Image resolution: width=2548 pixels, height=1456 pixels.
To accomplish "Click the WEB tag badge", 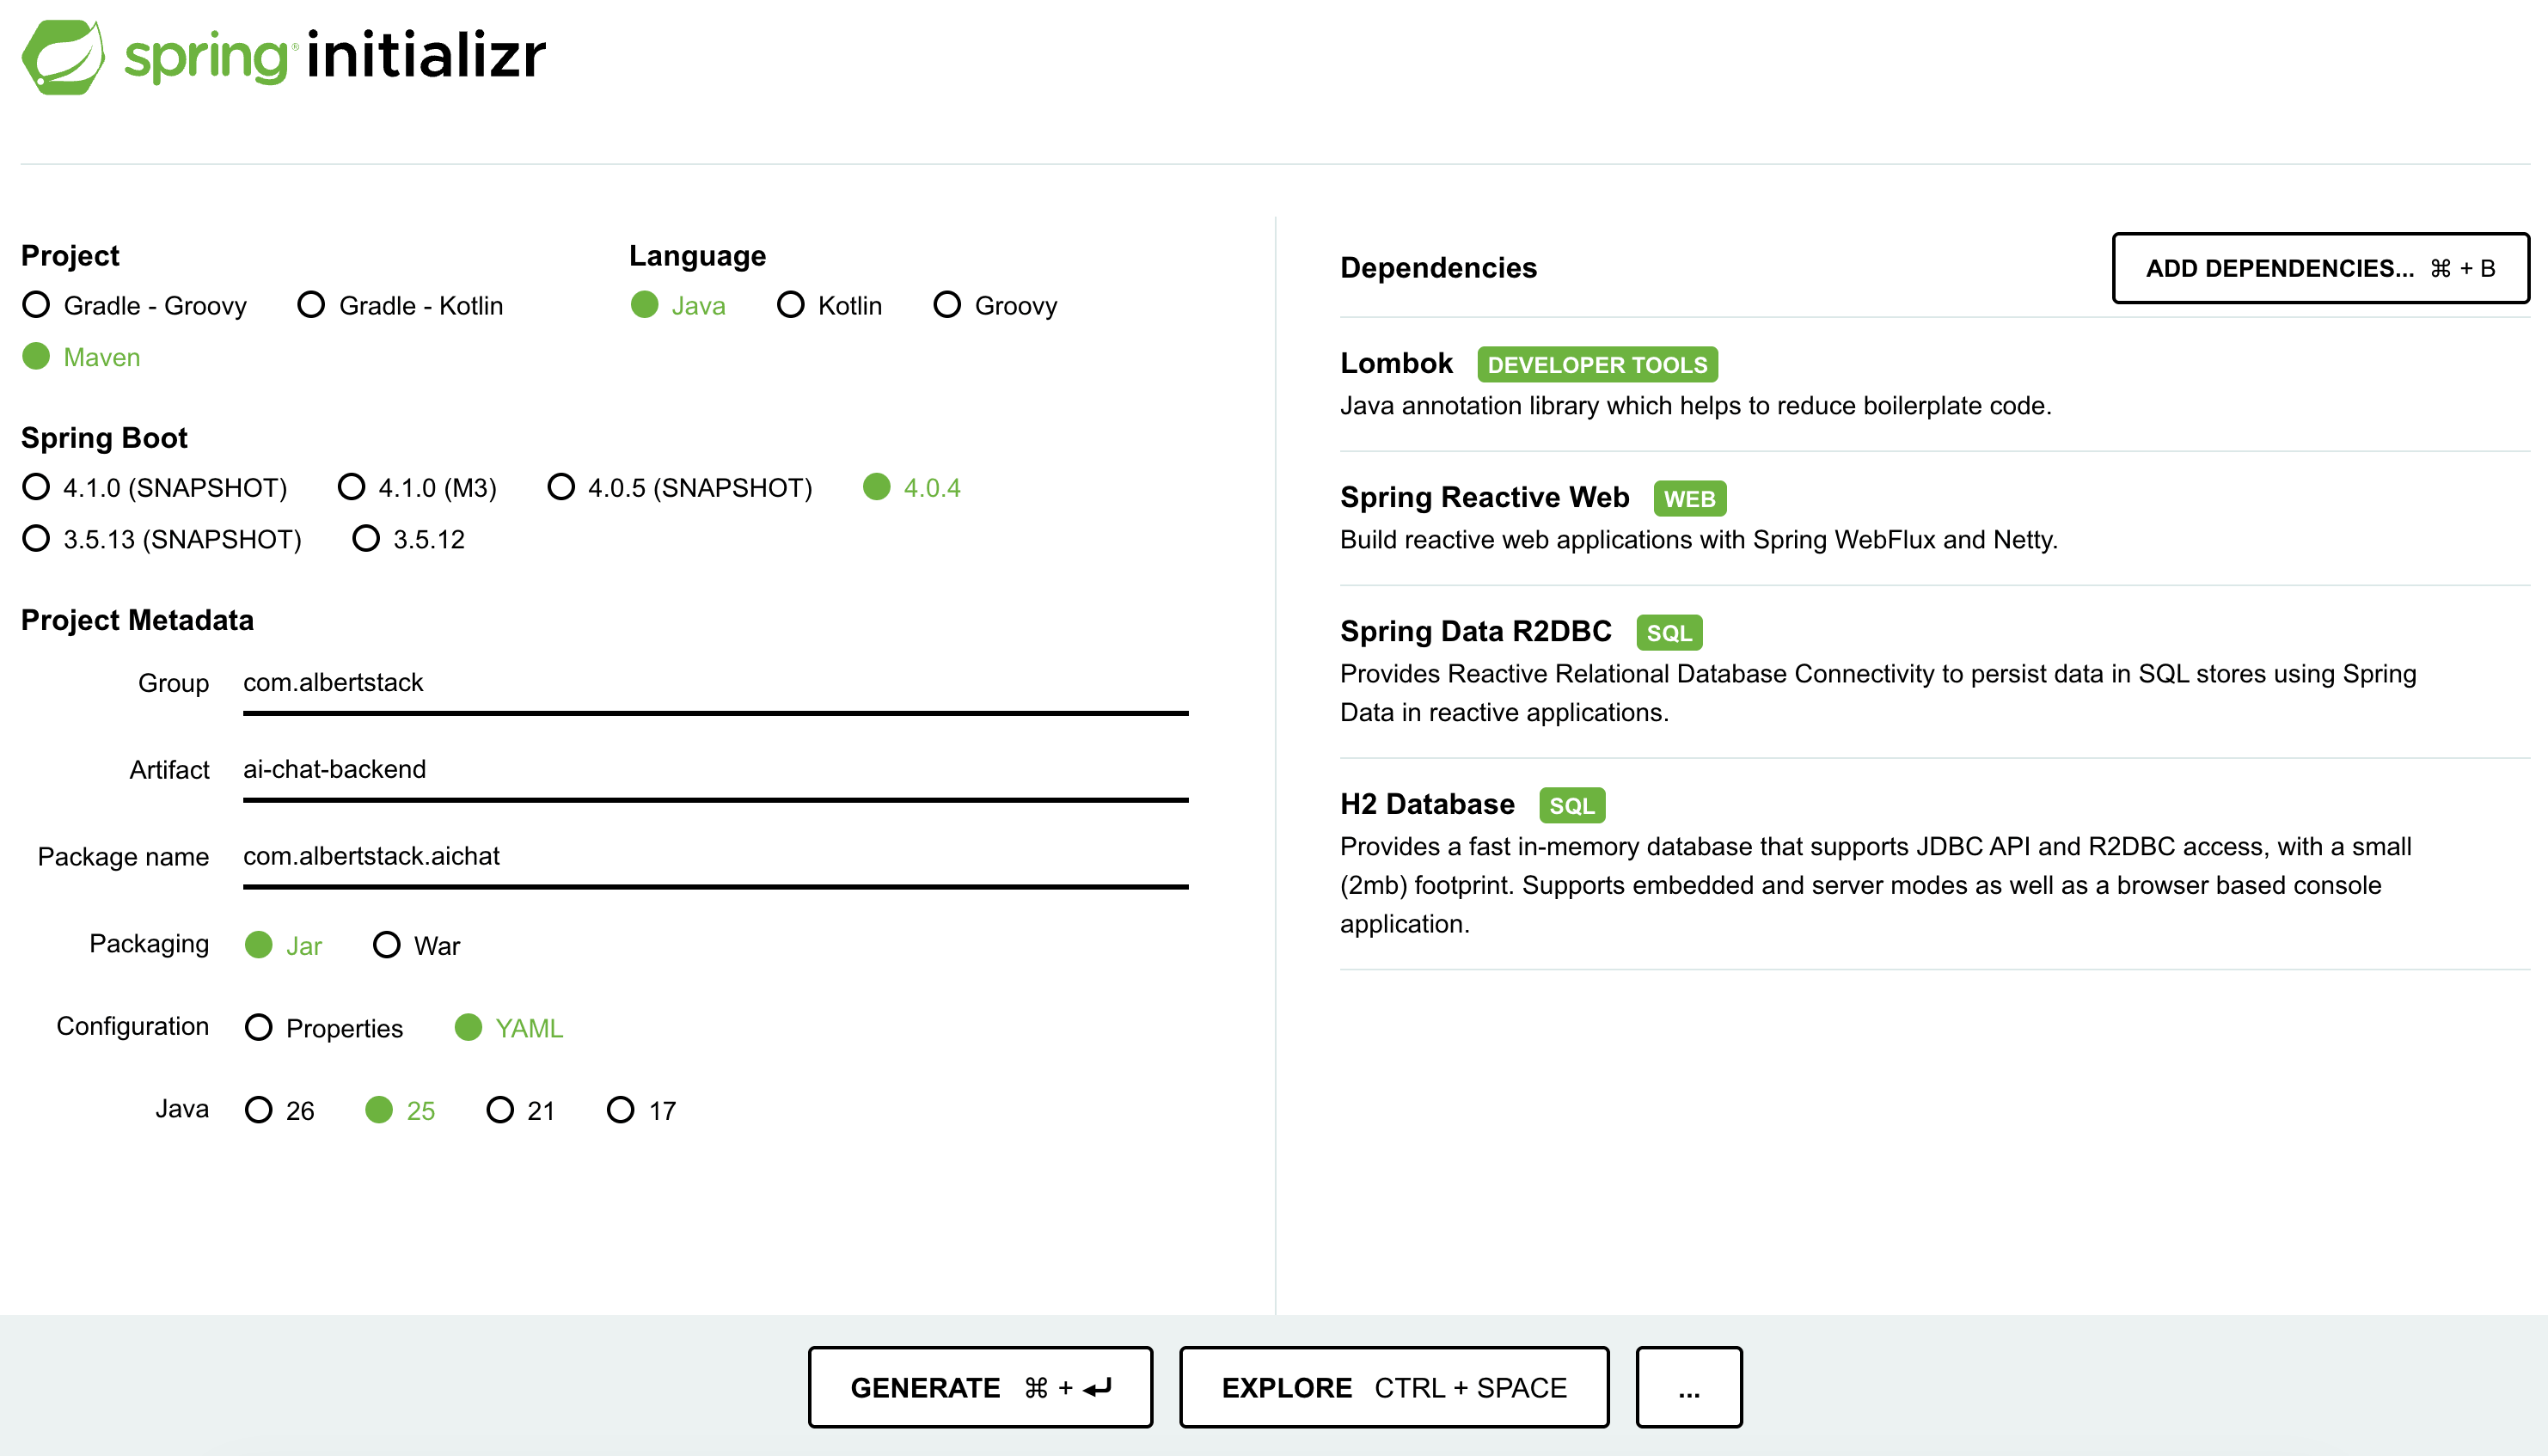I will click(1690, 499).
